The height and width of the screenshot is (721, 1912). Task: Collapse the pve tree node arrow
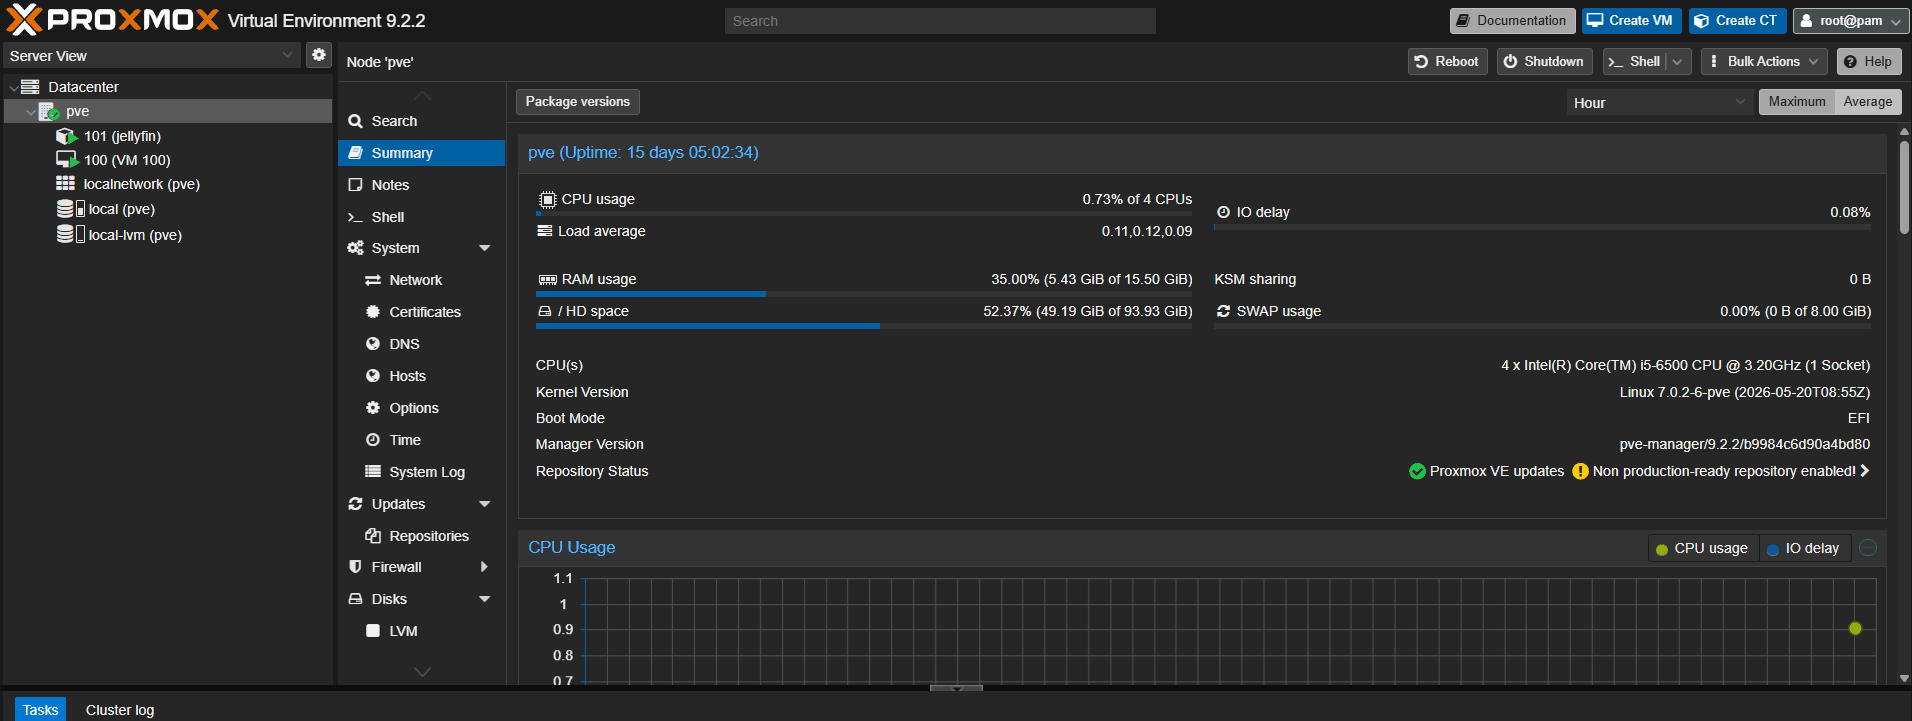click(x=30, y=112)
